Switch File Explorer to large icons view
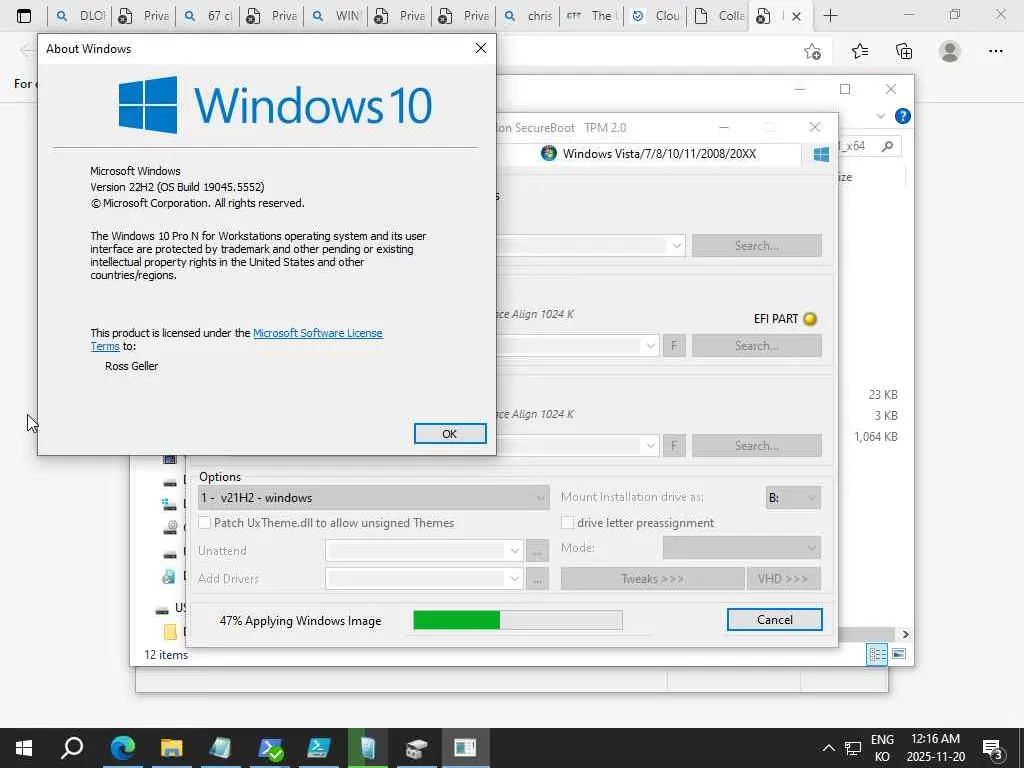This screenshot has width=1024, height=768. tap(899, 654)
